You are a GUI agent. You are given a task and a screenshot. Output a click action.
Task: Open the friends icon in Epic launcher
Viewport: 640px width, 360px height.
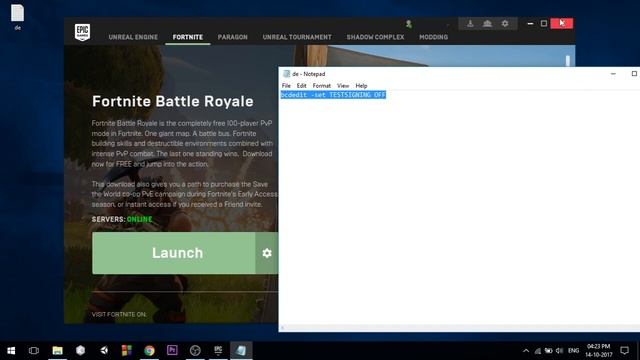coord(487,24)
